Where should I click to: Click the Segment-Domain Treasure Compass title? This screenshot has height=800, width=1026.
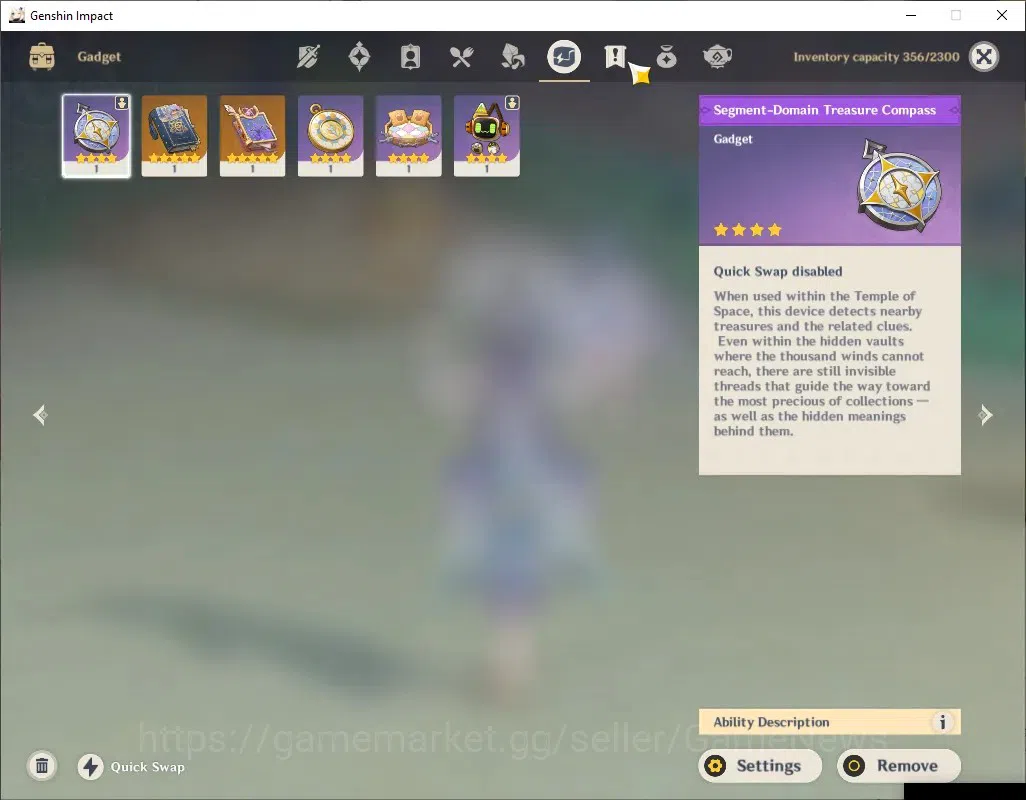pyautogui.click(x=824, y=110)
